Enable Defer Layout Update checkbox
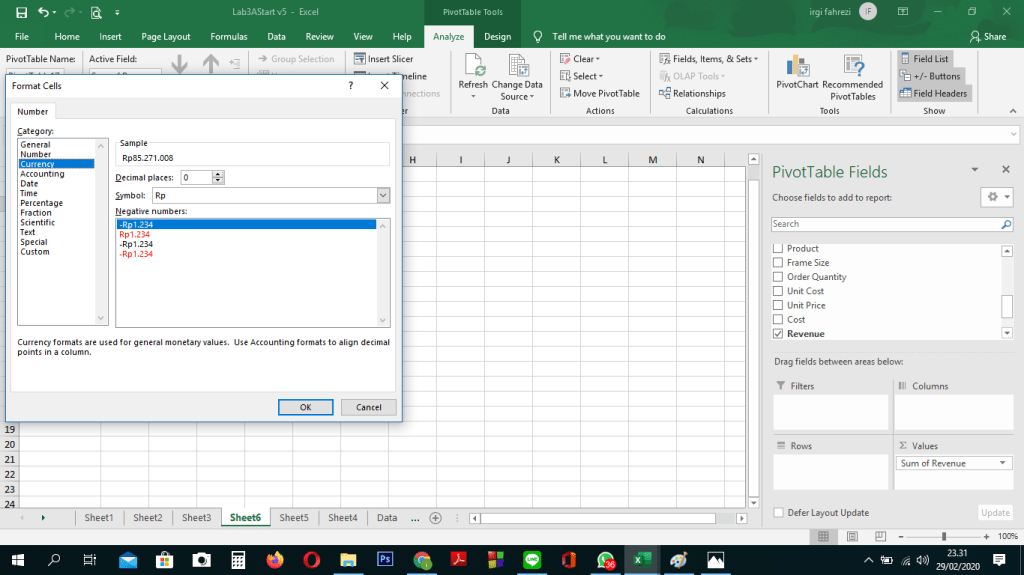The height and width of the screenshot is (575, 1024). (779, 513)
